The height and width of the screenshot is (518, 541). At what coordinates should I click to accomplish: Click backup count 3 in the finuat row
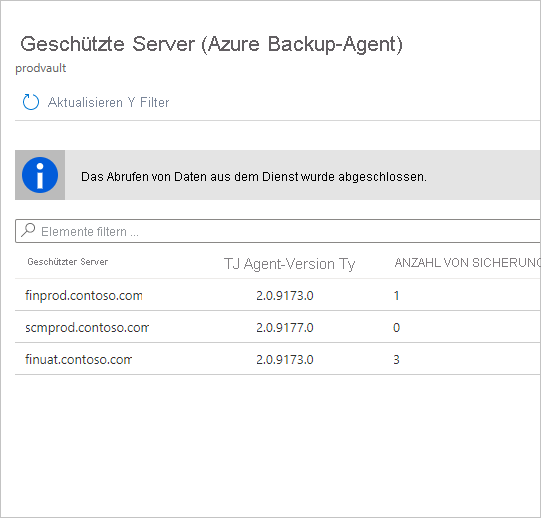(396, 360)
